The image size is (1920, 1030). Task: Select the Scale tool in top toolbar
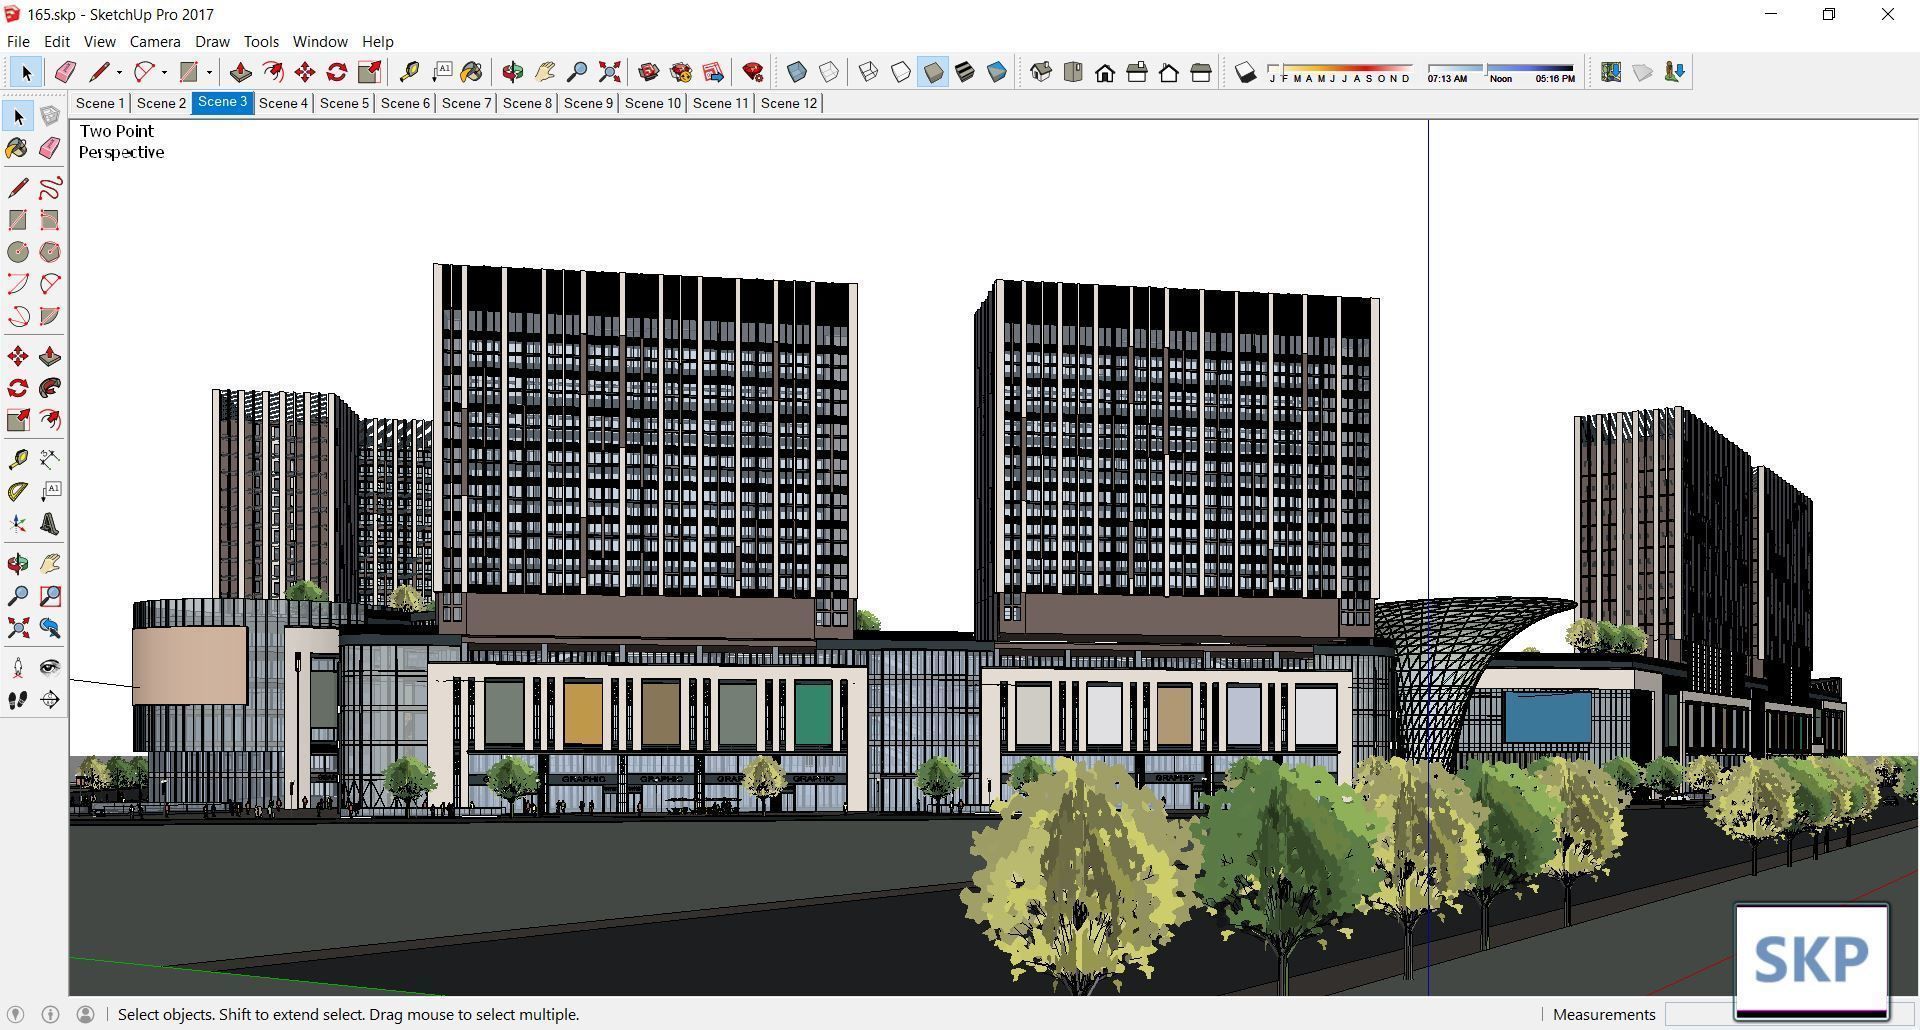point(369,72)
